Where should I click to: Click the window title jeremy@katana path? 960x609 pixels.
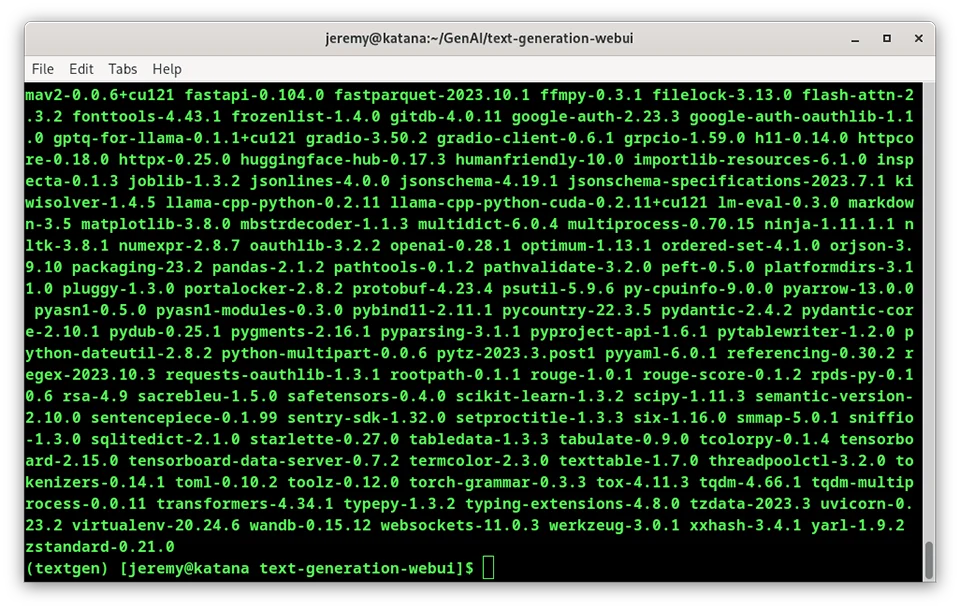click(479, 39)
